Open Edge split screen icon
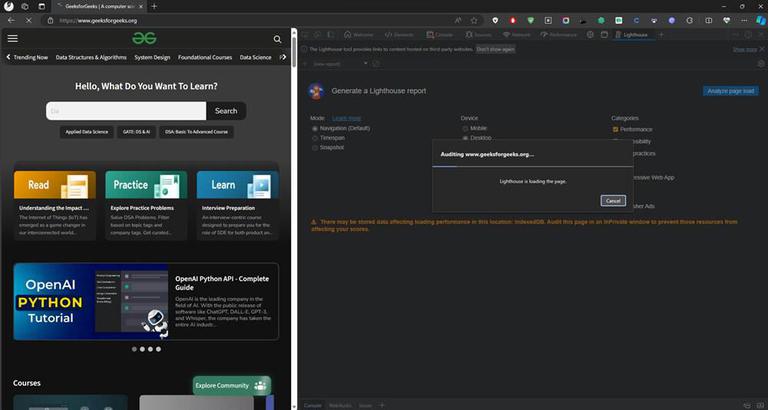Viewport: 768px width, 410px height. click(x=708, y=21)
